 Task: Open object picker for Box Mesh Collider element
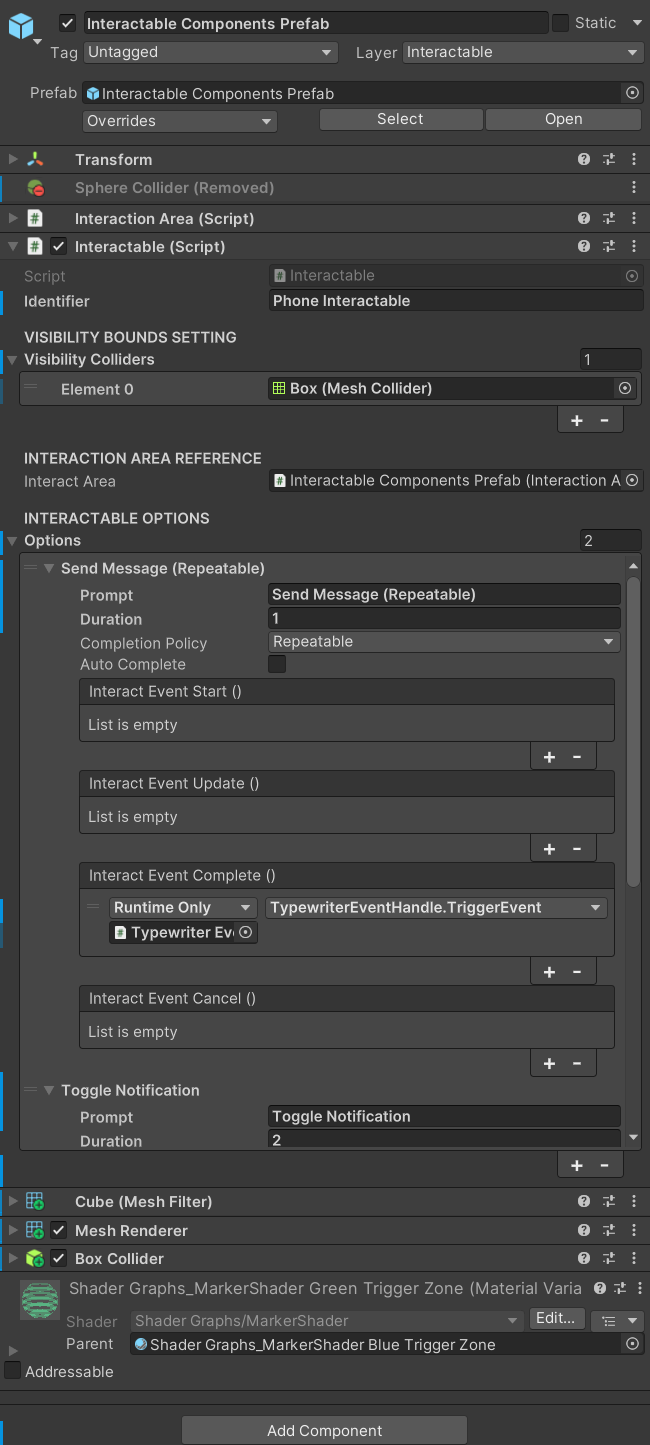point(625,388)
